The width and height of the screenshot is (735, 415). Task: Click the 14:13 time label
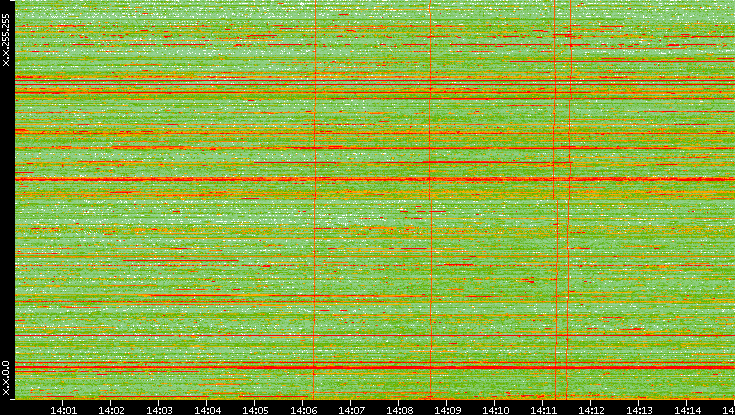(639, 410)
